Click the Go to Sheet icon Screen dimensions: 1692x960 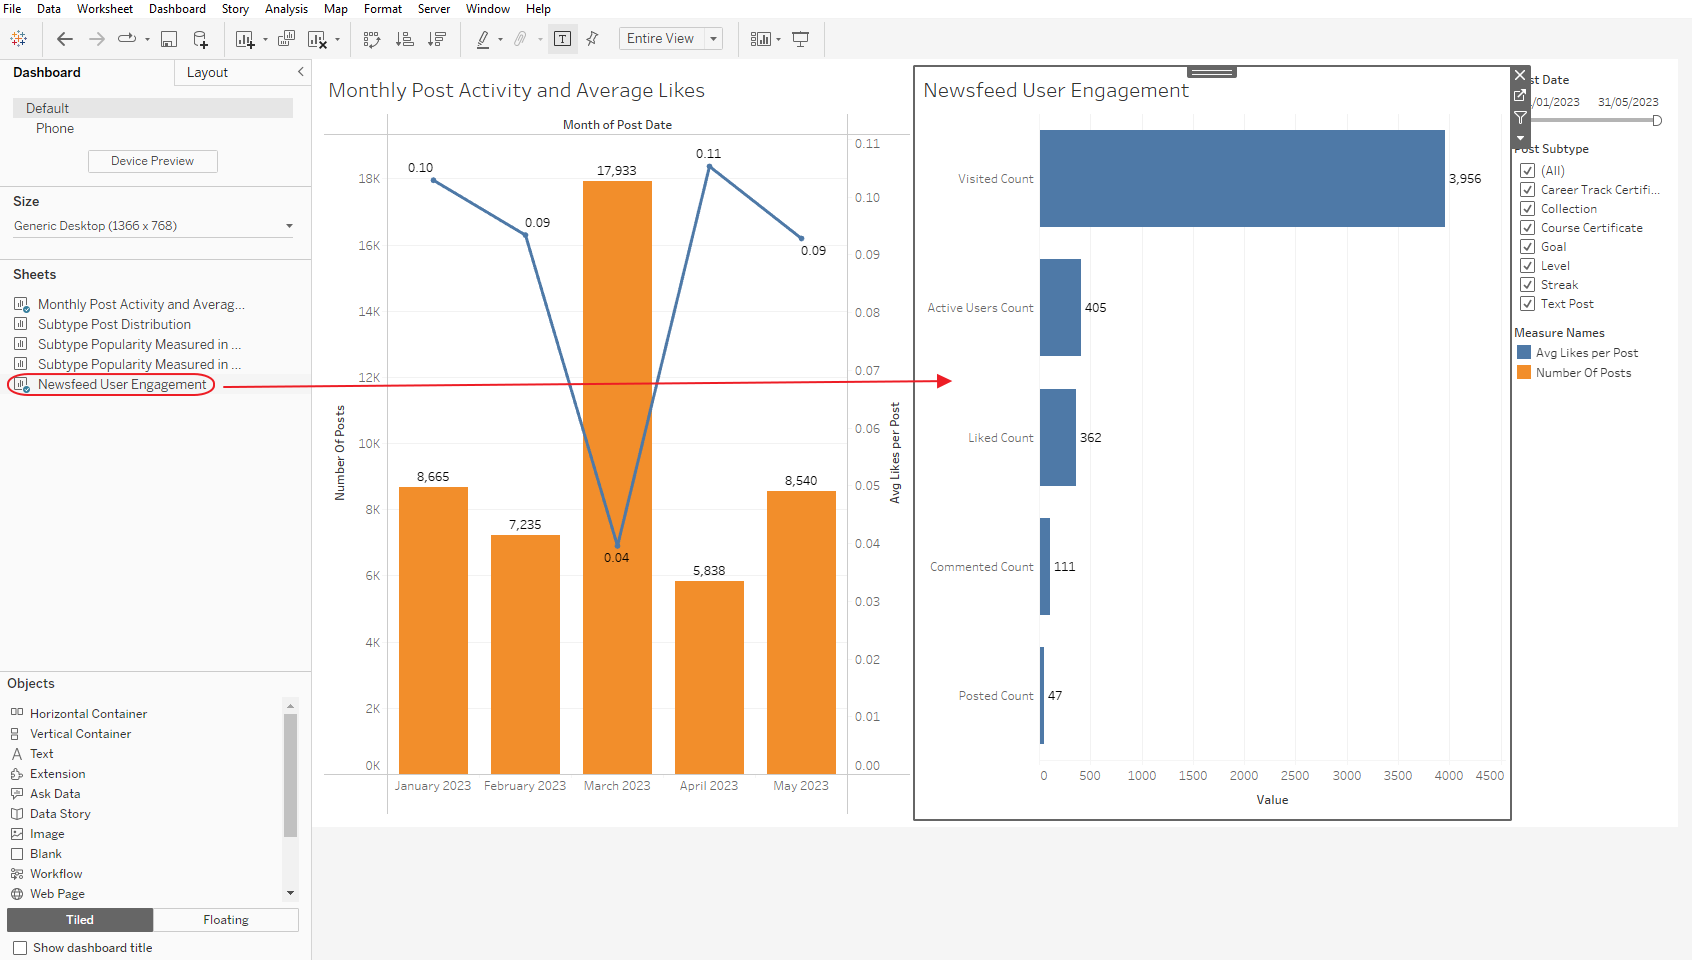click(x=1520, y=95)
